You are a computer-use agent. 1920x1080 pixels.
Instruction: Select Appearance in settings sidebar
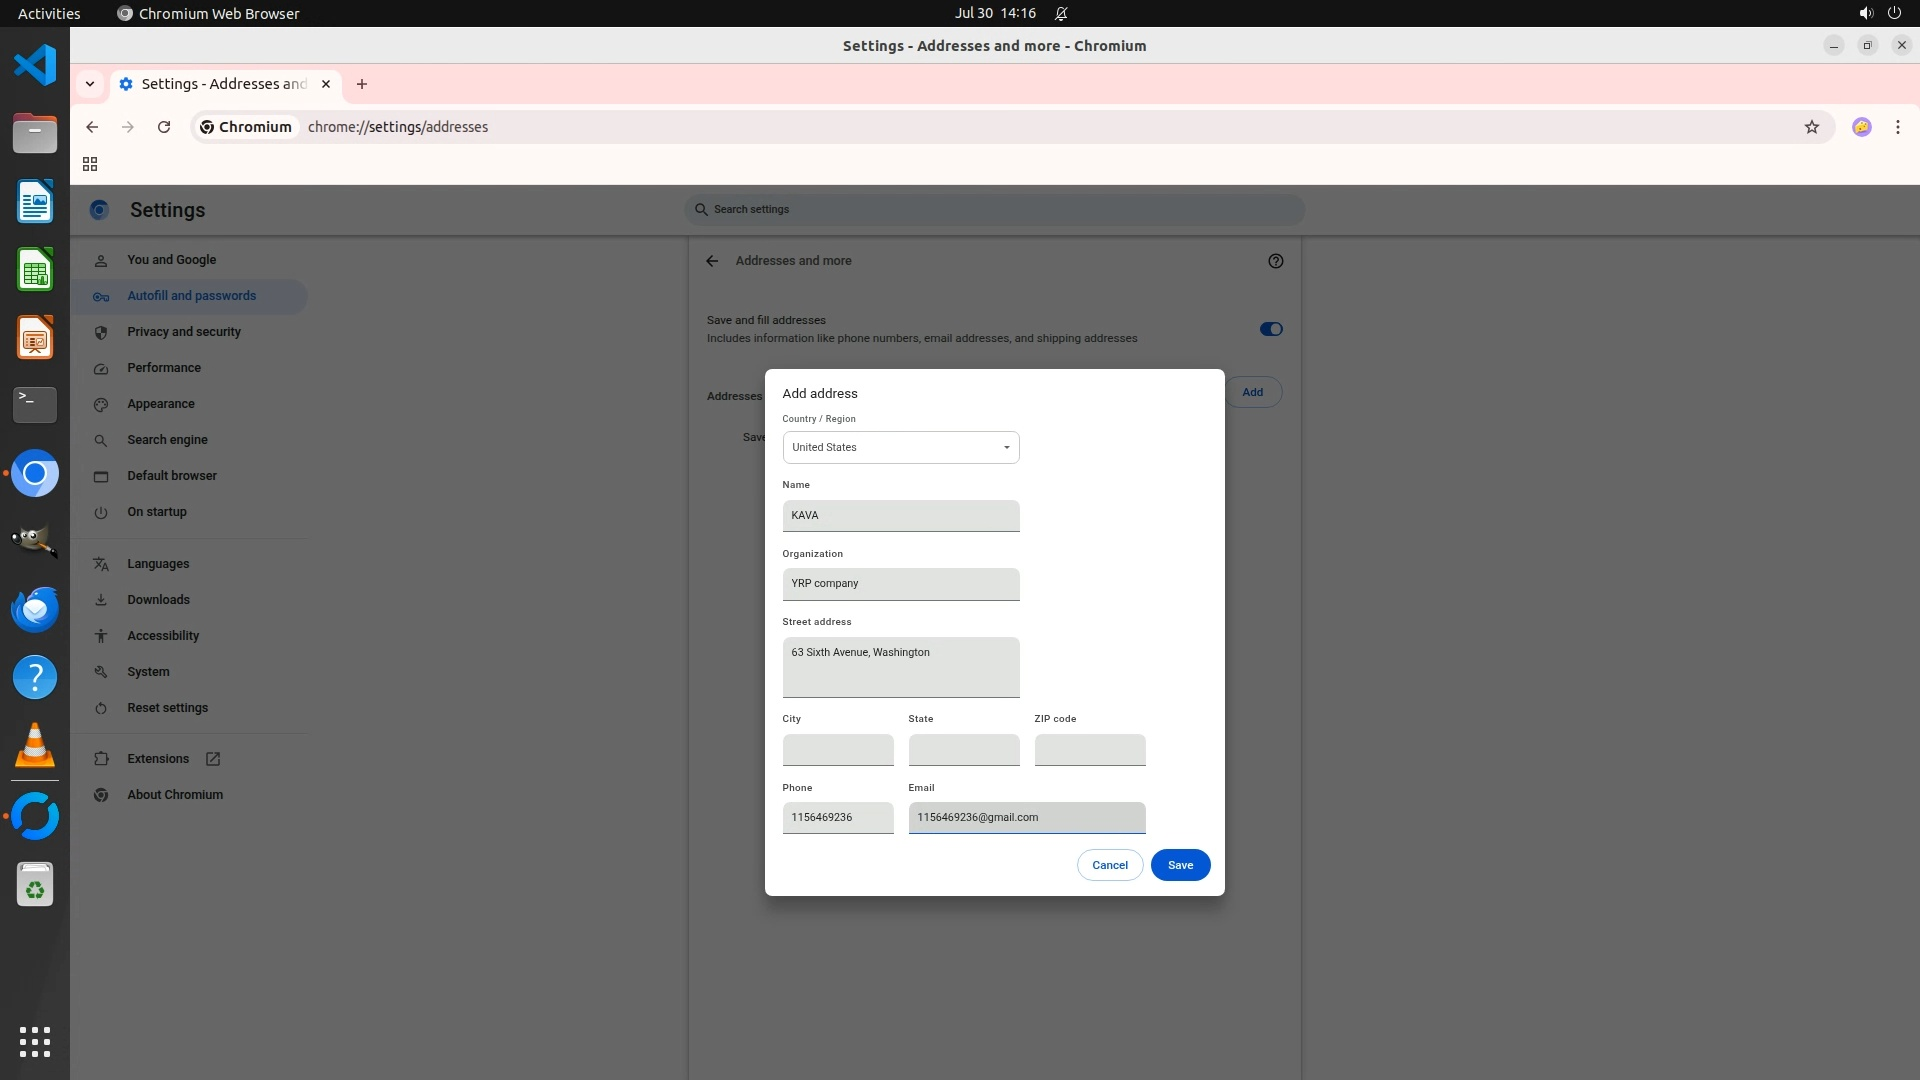click(x=161, y=404)
